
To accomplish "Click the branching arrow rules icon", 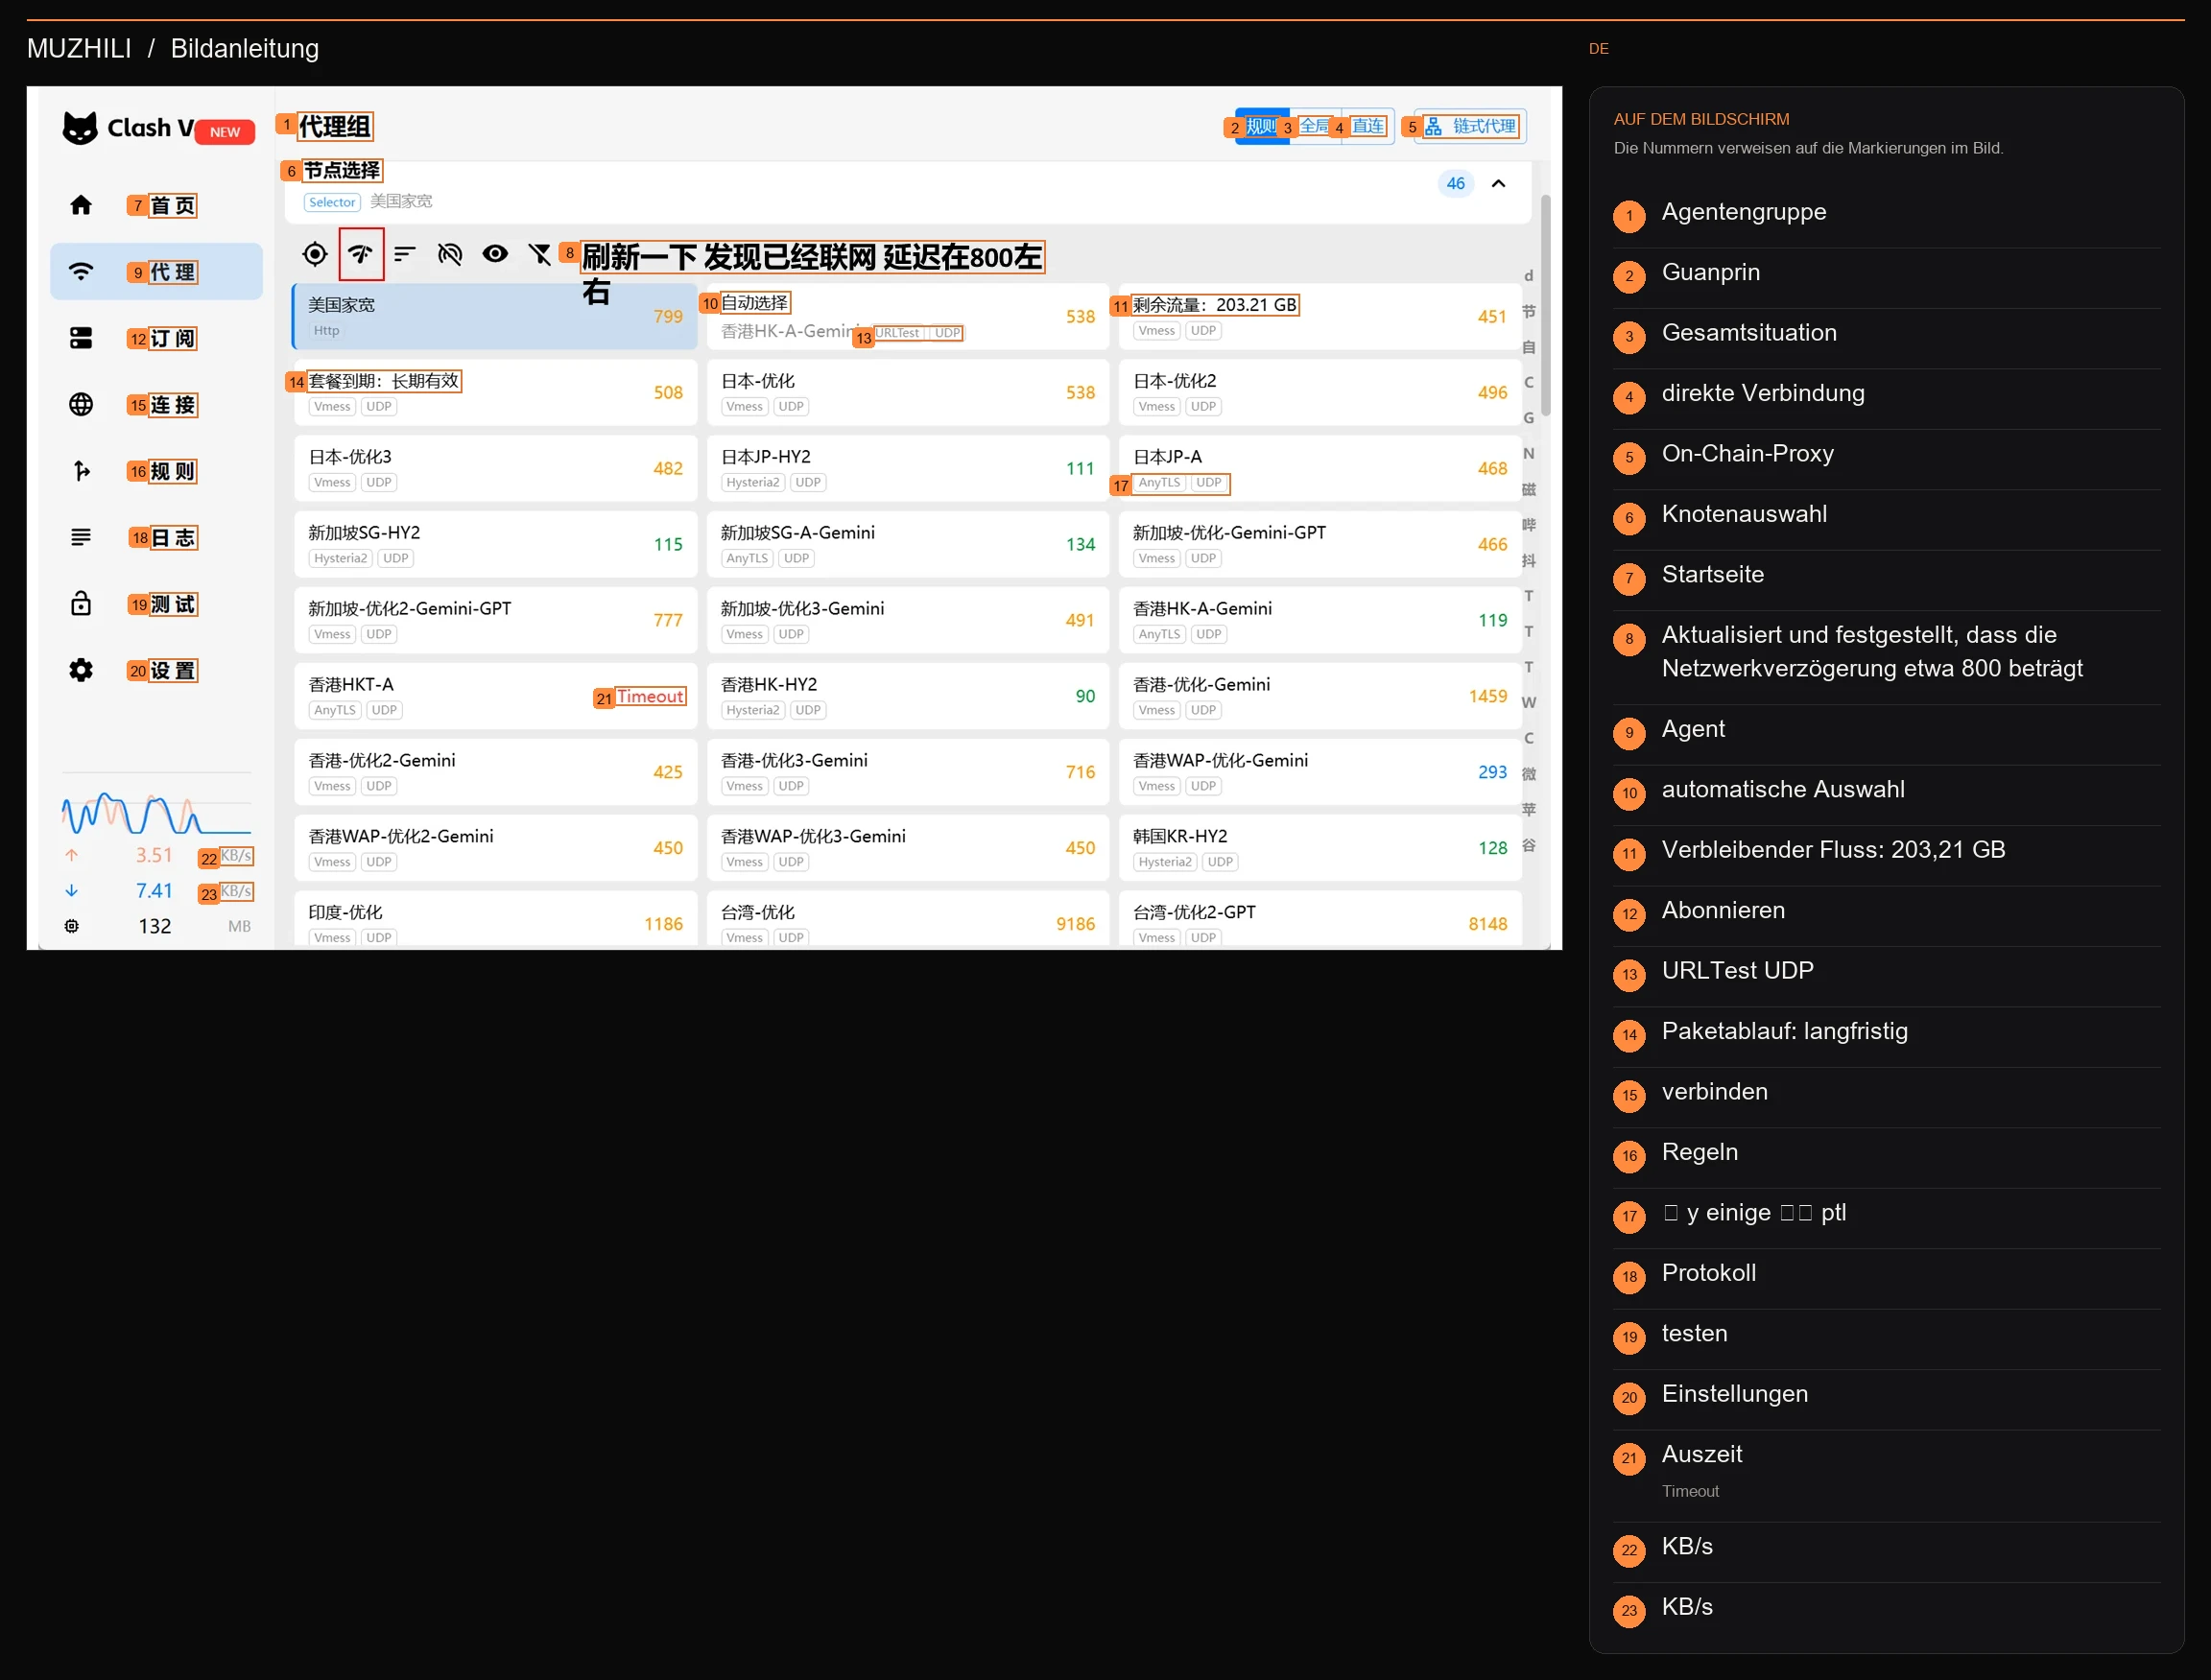I will [81, 471].
